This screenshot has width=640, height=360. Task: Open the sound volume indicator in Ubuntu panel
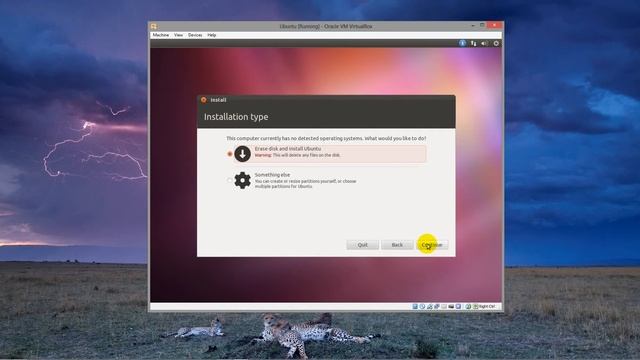point(484,43)
